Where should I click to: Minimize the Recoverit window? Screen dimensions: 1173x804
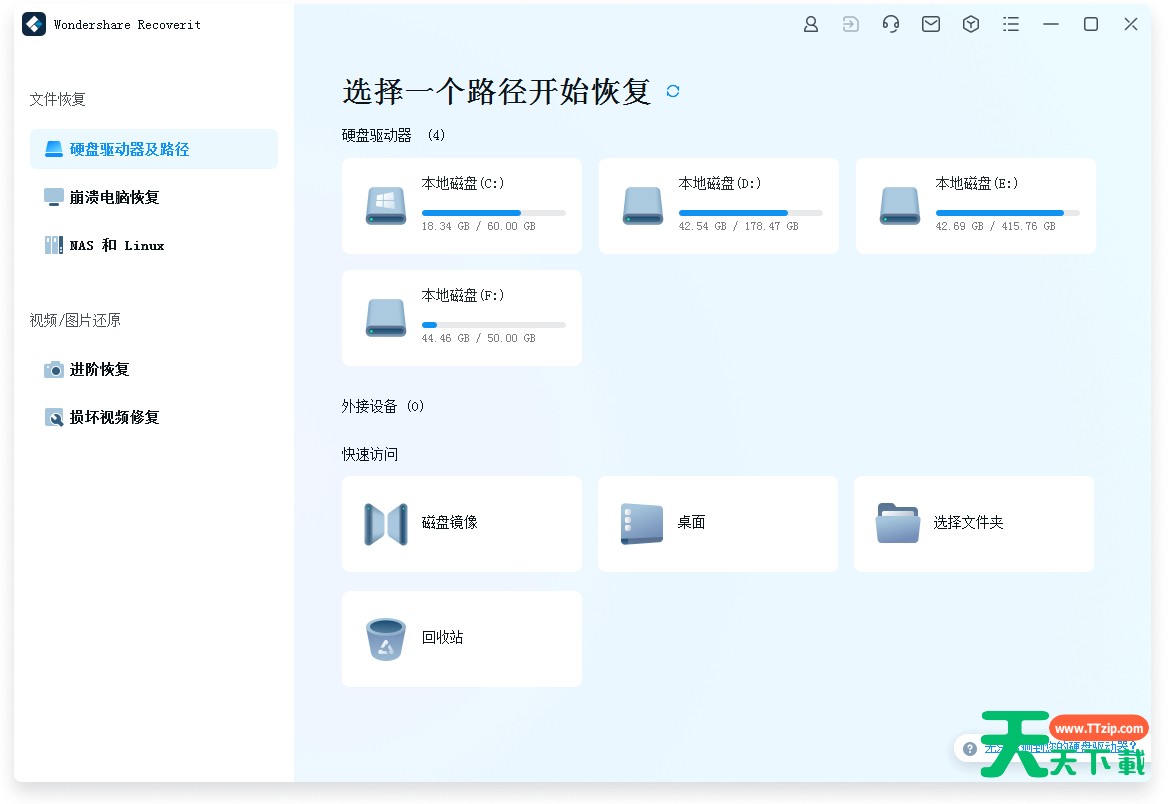tap(1051, 25)
